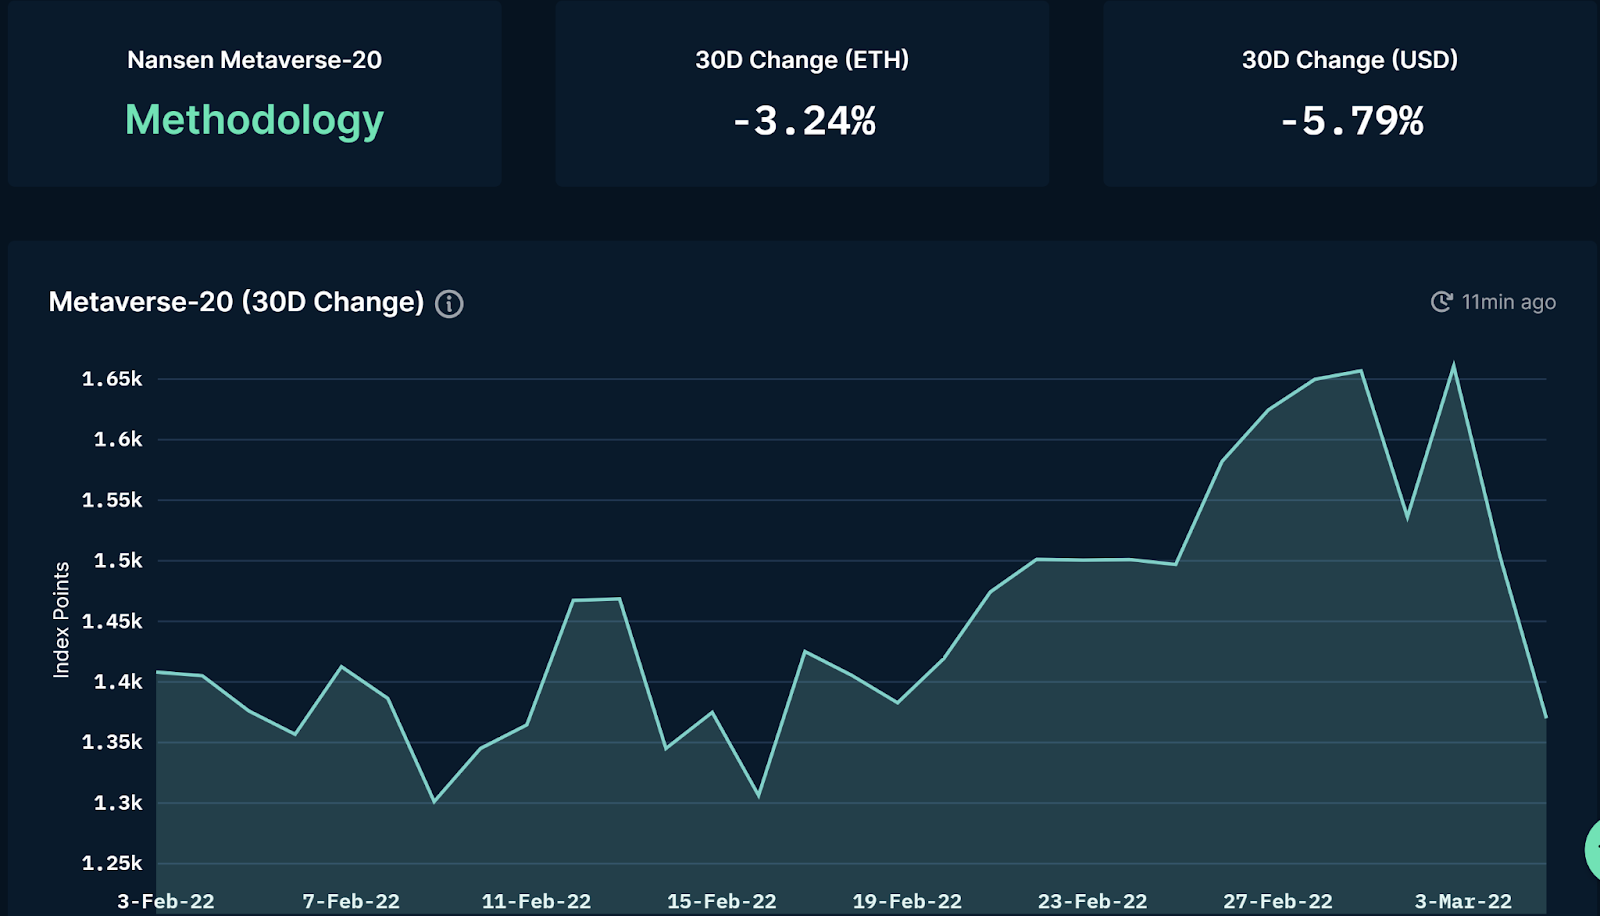This screenshot has width=1600, height=916.
Task: Click the refresh clock icon by 11min ago
Action: [x=1441, y=302]
